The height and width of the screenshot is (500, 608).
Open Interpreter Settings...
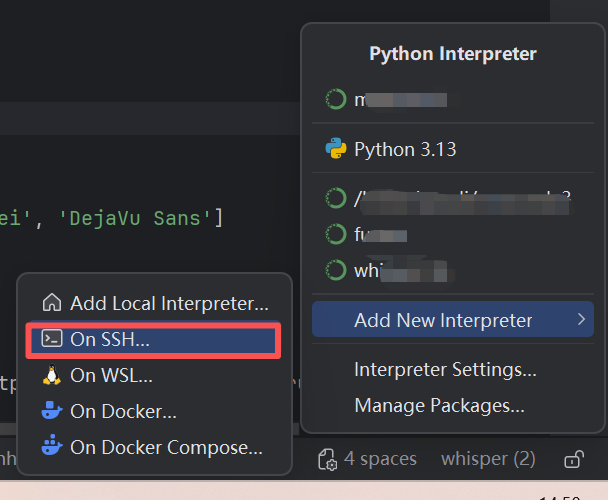[445, 369]
